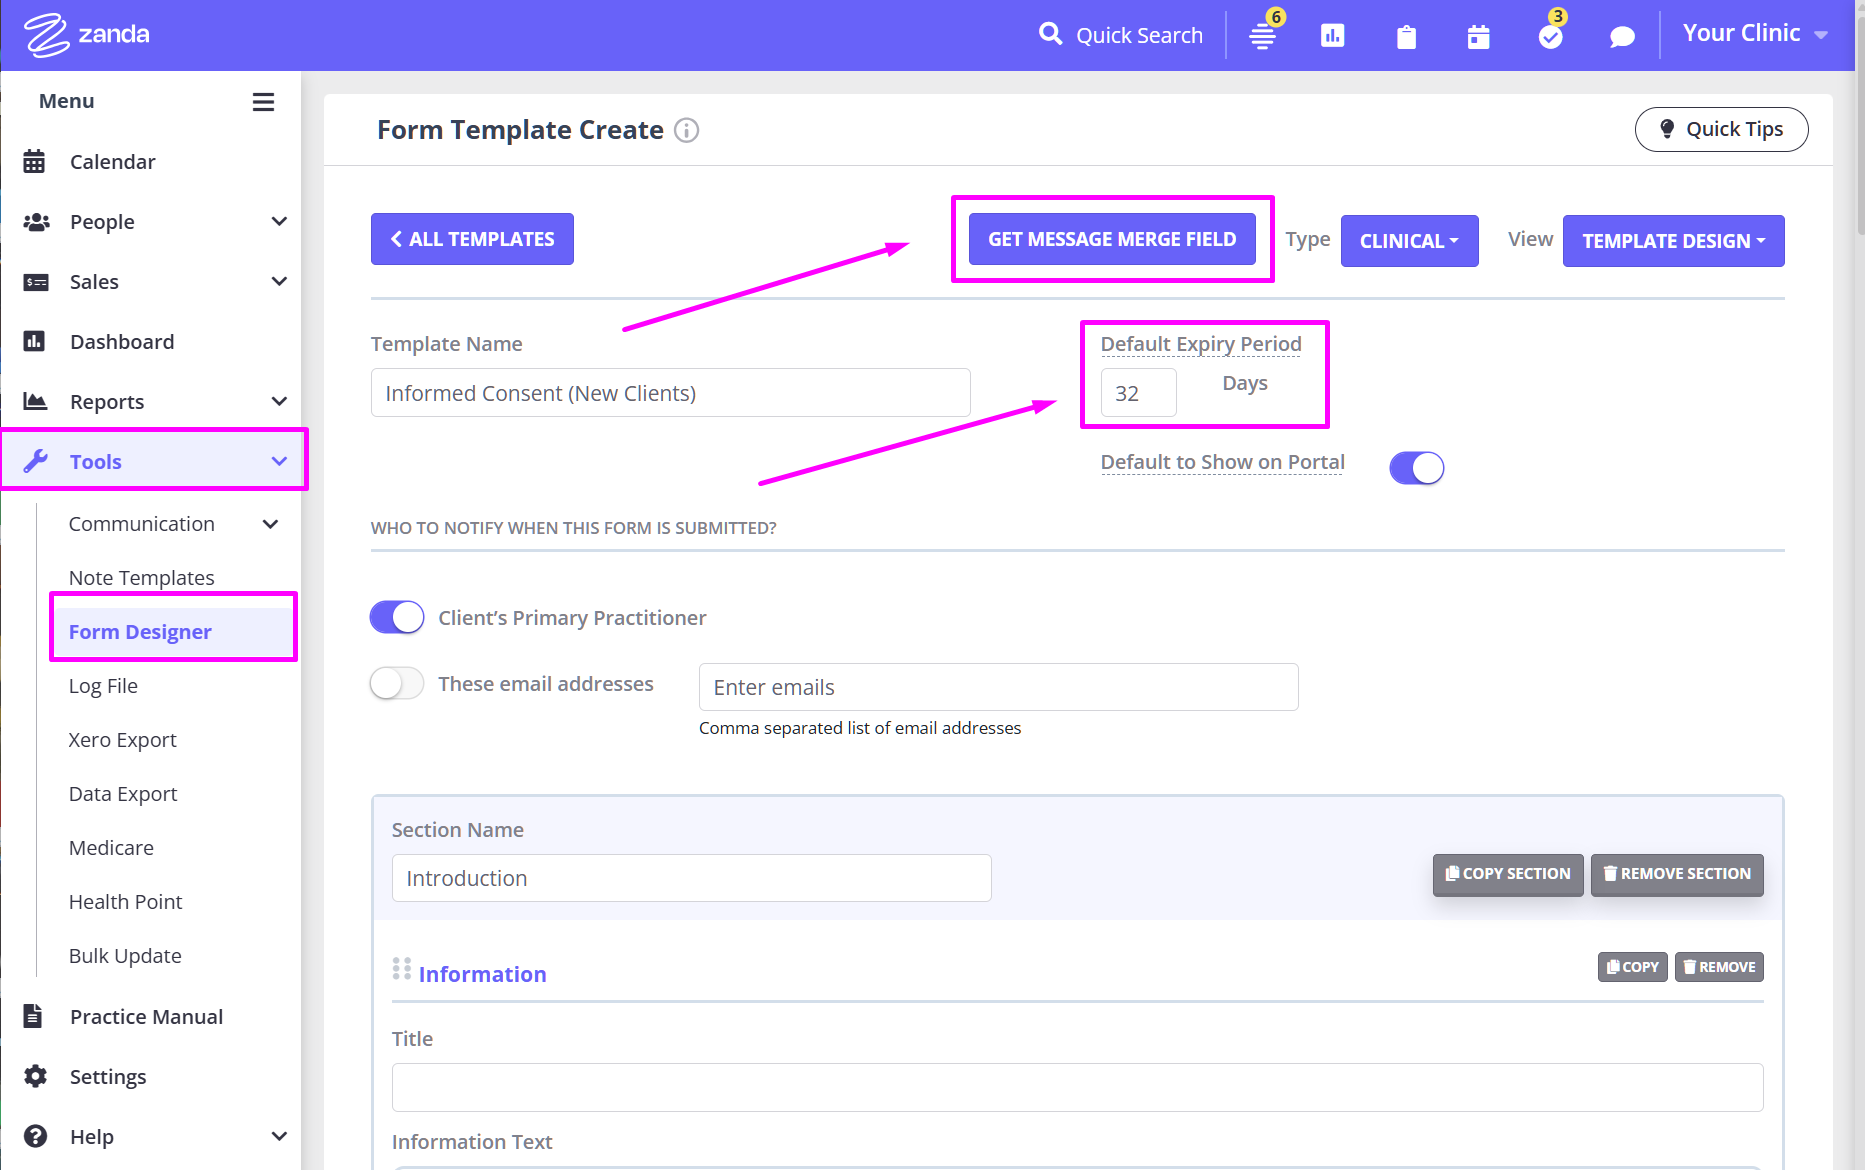Turn off Client's Primary Practitioner notification
The height and width of the screenshot is (1170, 1865).
(x=397, y=617)
